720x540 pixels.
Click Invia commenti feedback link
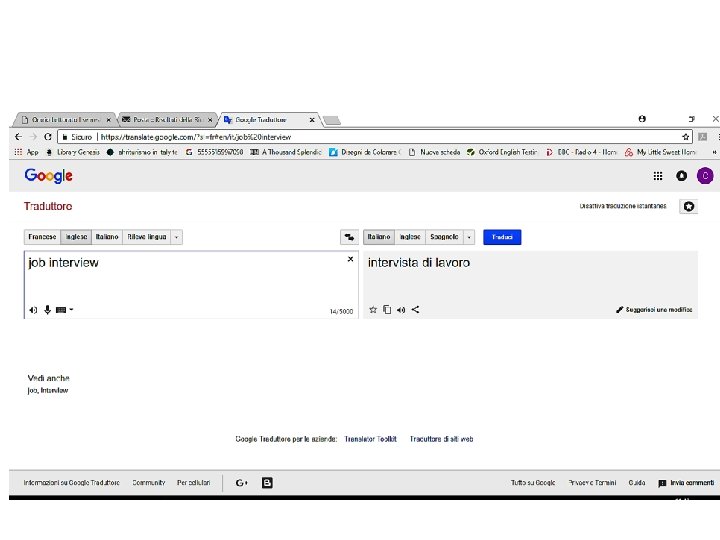[686, 483]
